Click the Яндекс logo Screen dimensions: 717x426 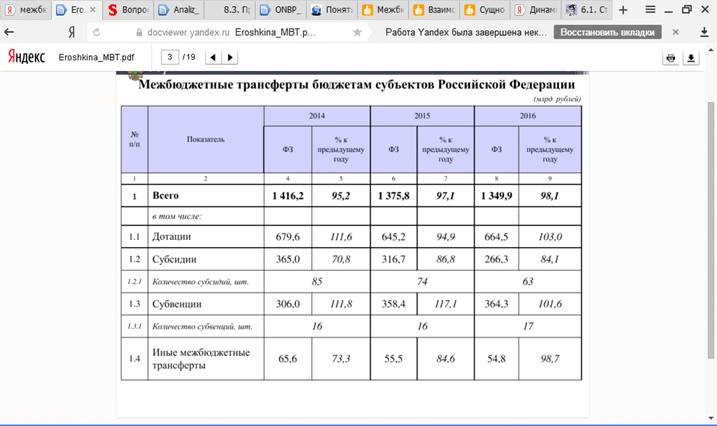pyautogui.click(x=25, y=58)
